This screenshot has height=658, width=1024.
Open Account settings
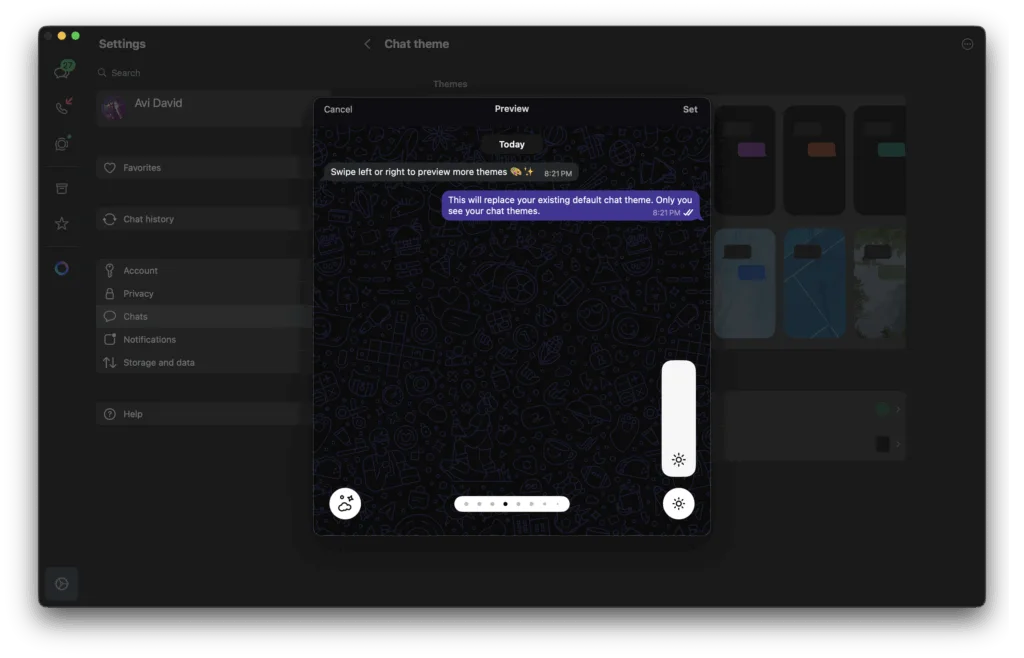pos(199,270)
